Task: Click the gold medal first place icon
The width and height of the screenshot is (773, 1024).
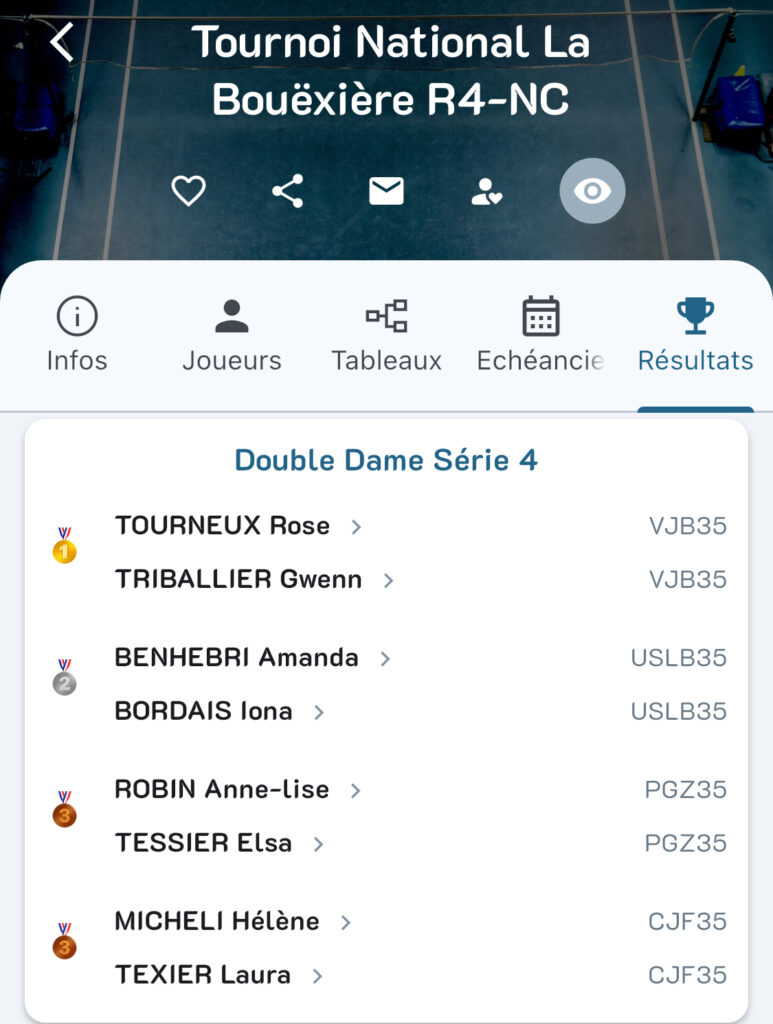Action: click(x=64, y=546)
